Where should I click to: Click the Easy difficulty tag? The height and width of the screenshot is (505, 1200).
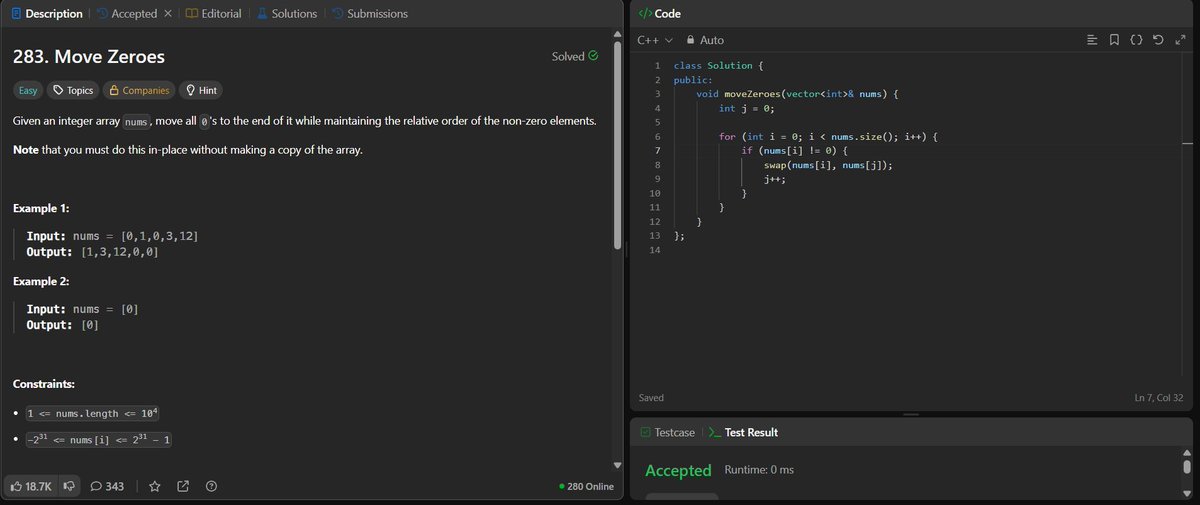click(28, 90)
